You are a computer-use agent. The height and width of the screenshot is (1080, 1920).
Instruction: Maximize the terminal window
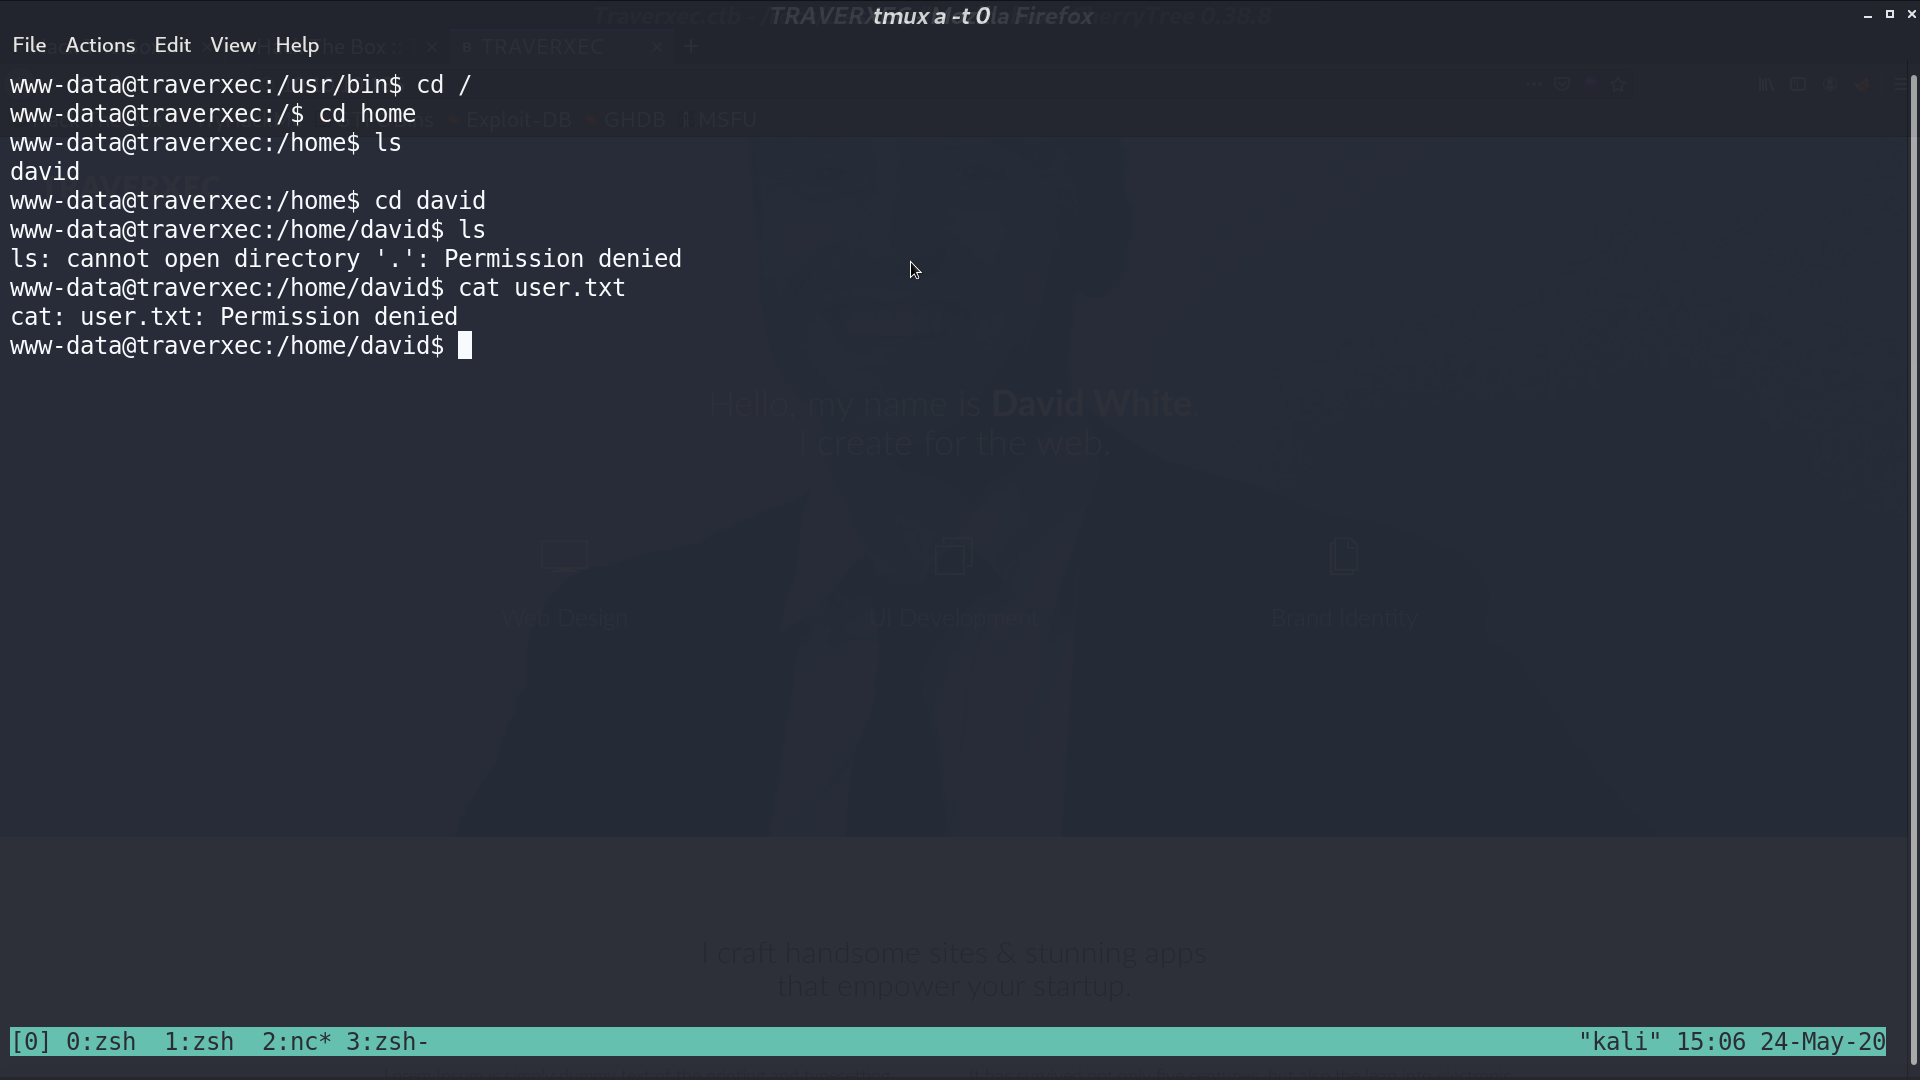[x=1890, y=14]
